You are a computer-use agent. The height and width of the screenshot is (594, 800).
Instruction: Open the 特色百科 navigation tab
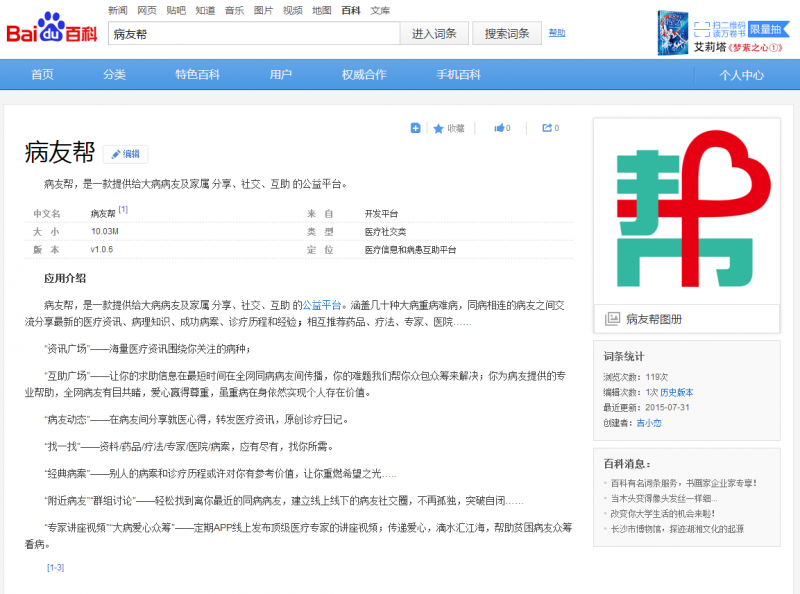(x=197, y=75)
